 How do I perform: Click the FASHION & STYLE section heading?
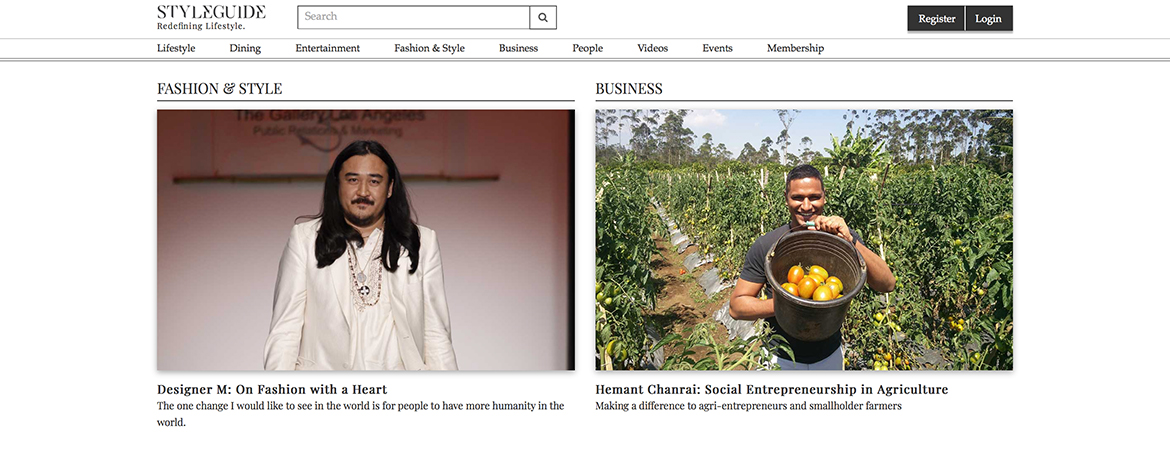tap(219, 89)
